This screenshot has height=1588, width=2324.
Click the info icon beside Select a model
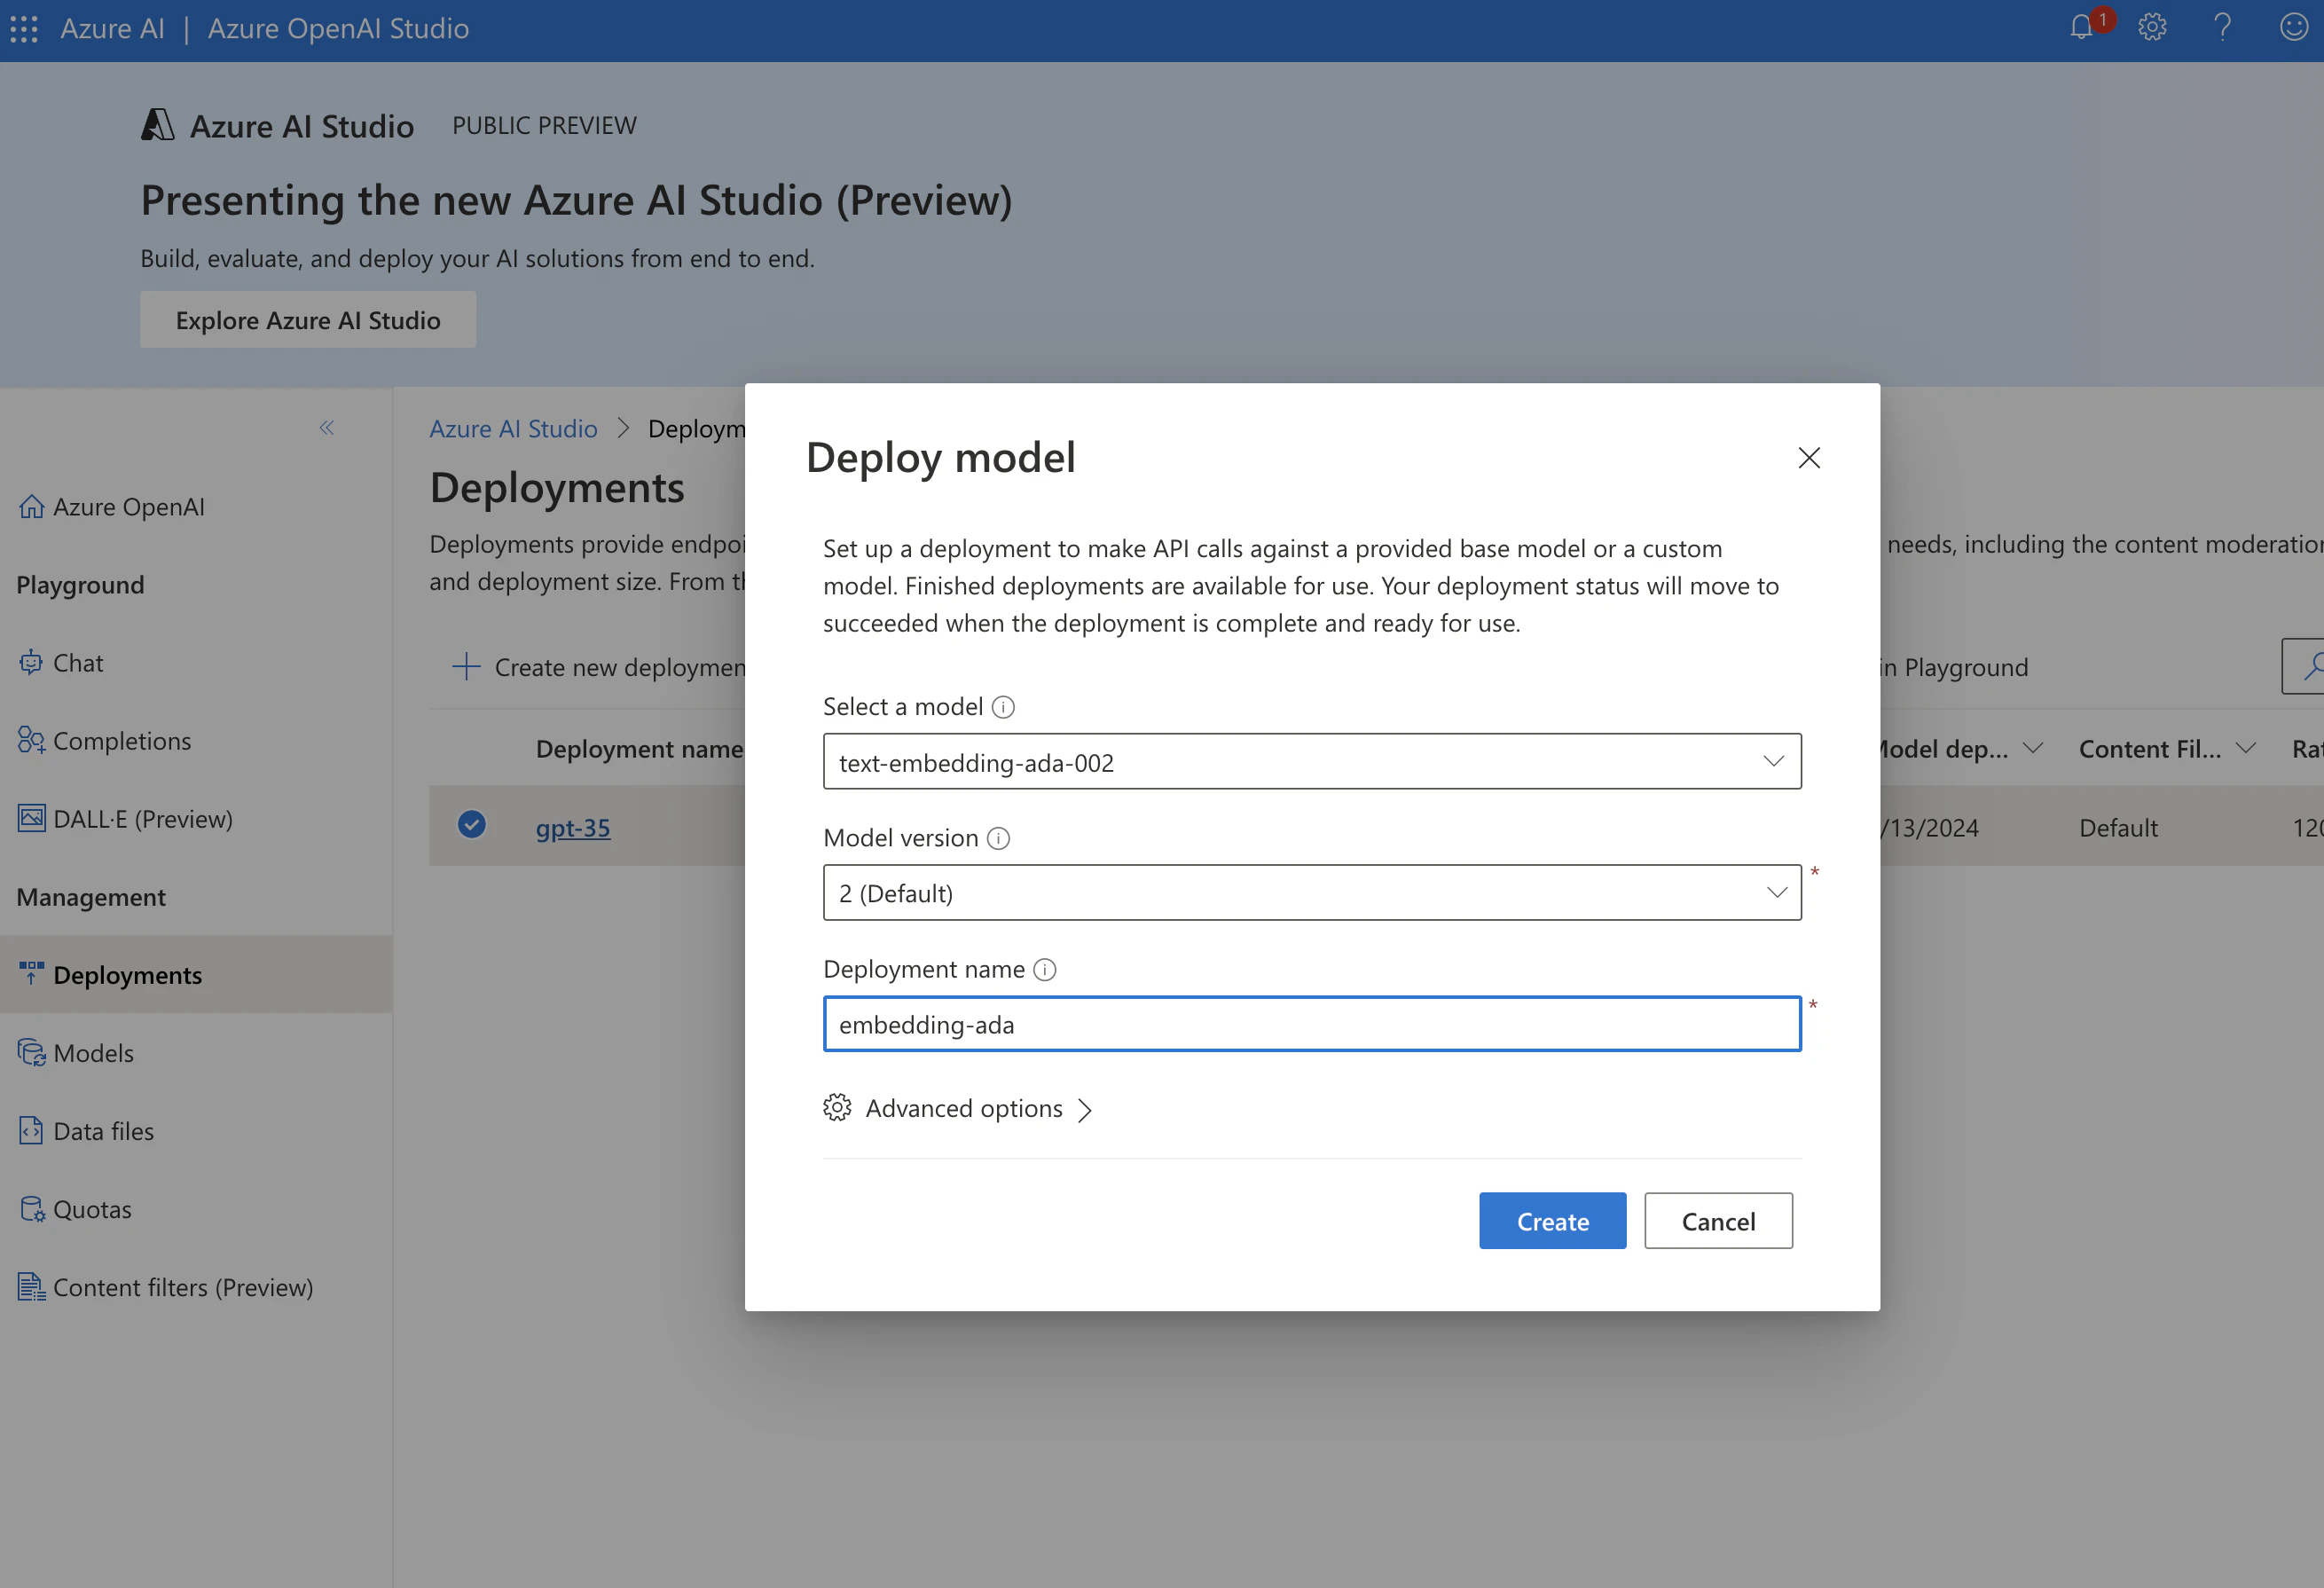(1003, 707)
